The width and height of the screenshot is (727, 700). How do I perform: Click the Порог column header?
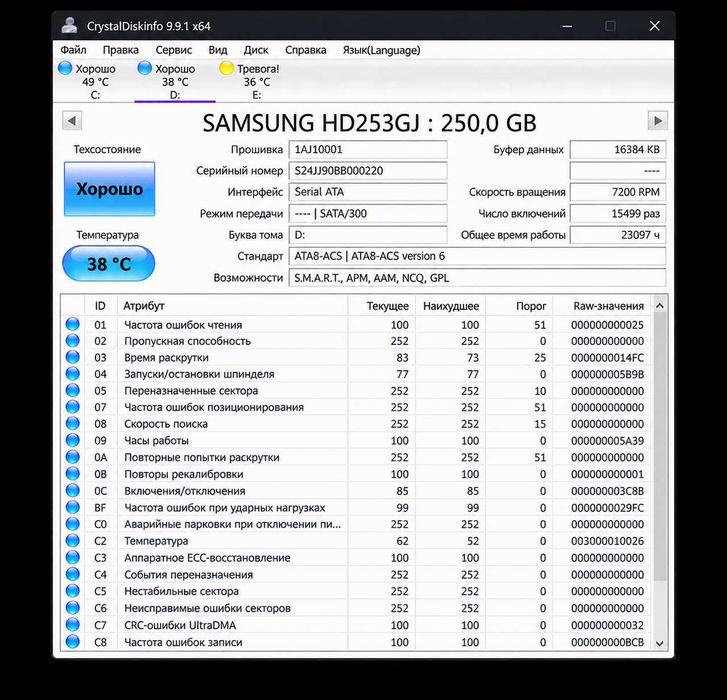519,306
